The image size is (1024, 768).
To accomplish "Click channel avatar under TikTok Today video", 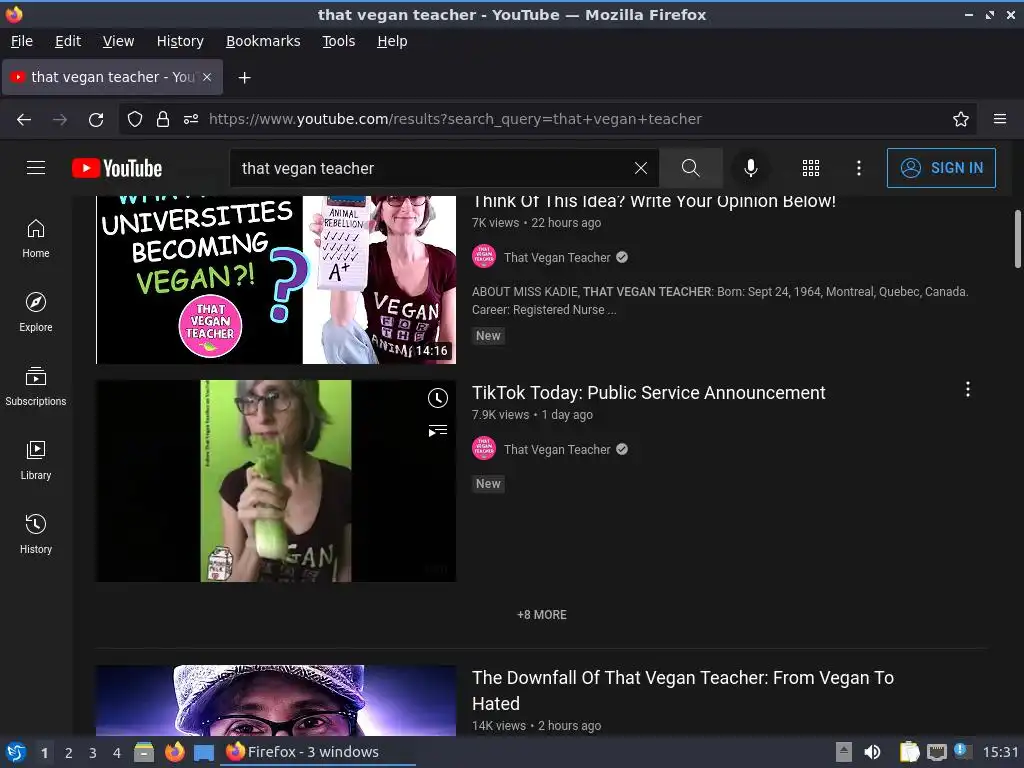I will (484, 449).
